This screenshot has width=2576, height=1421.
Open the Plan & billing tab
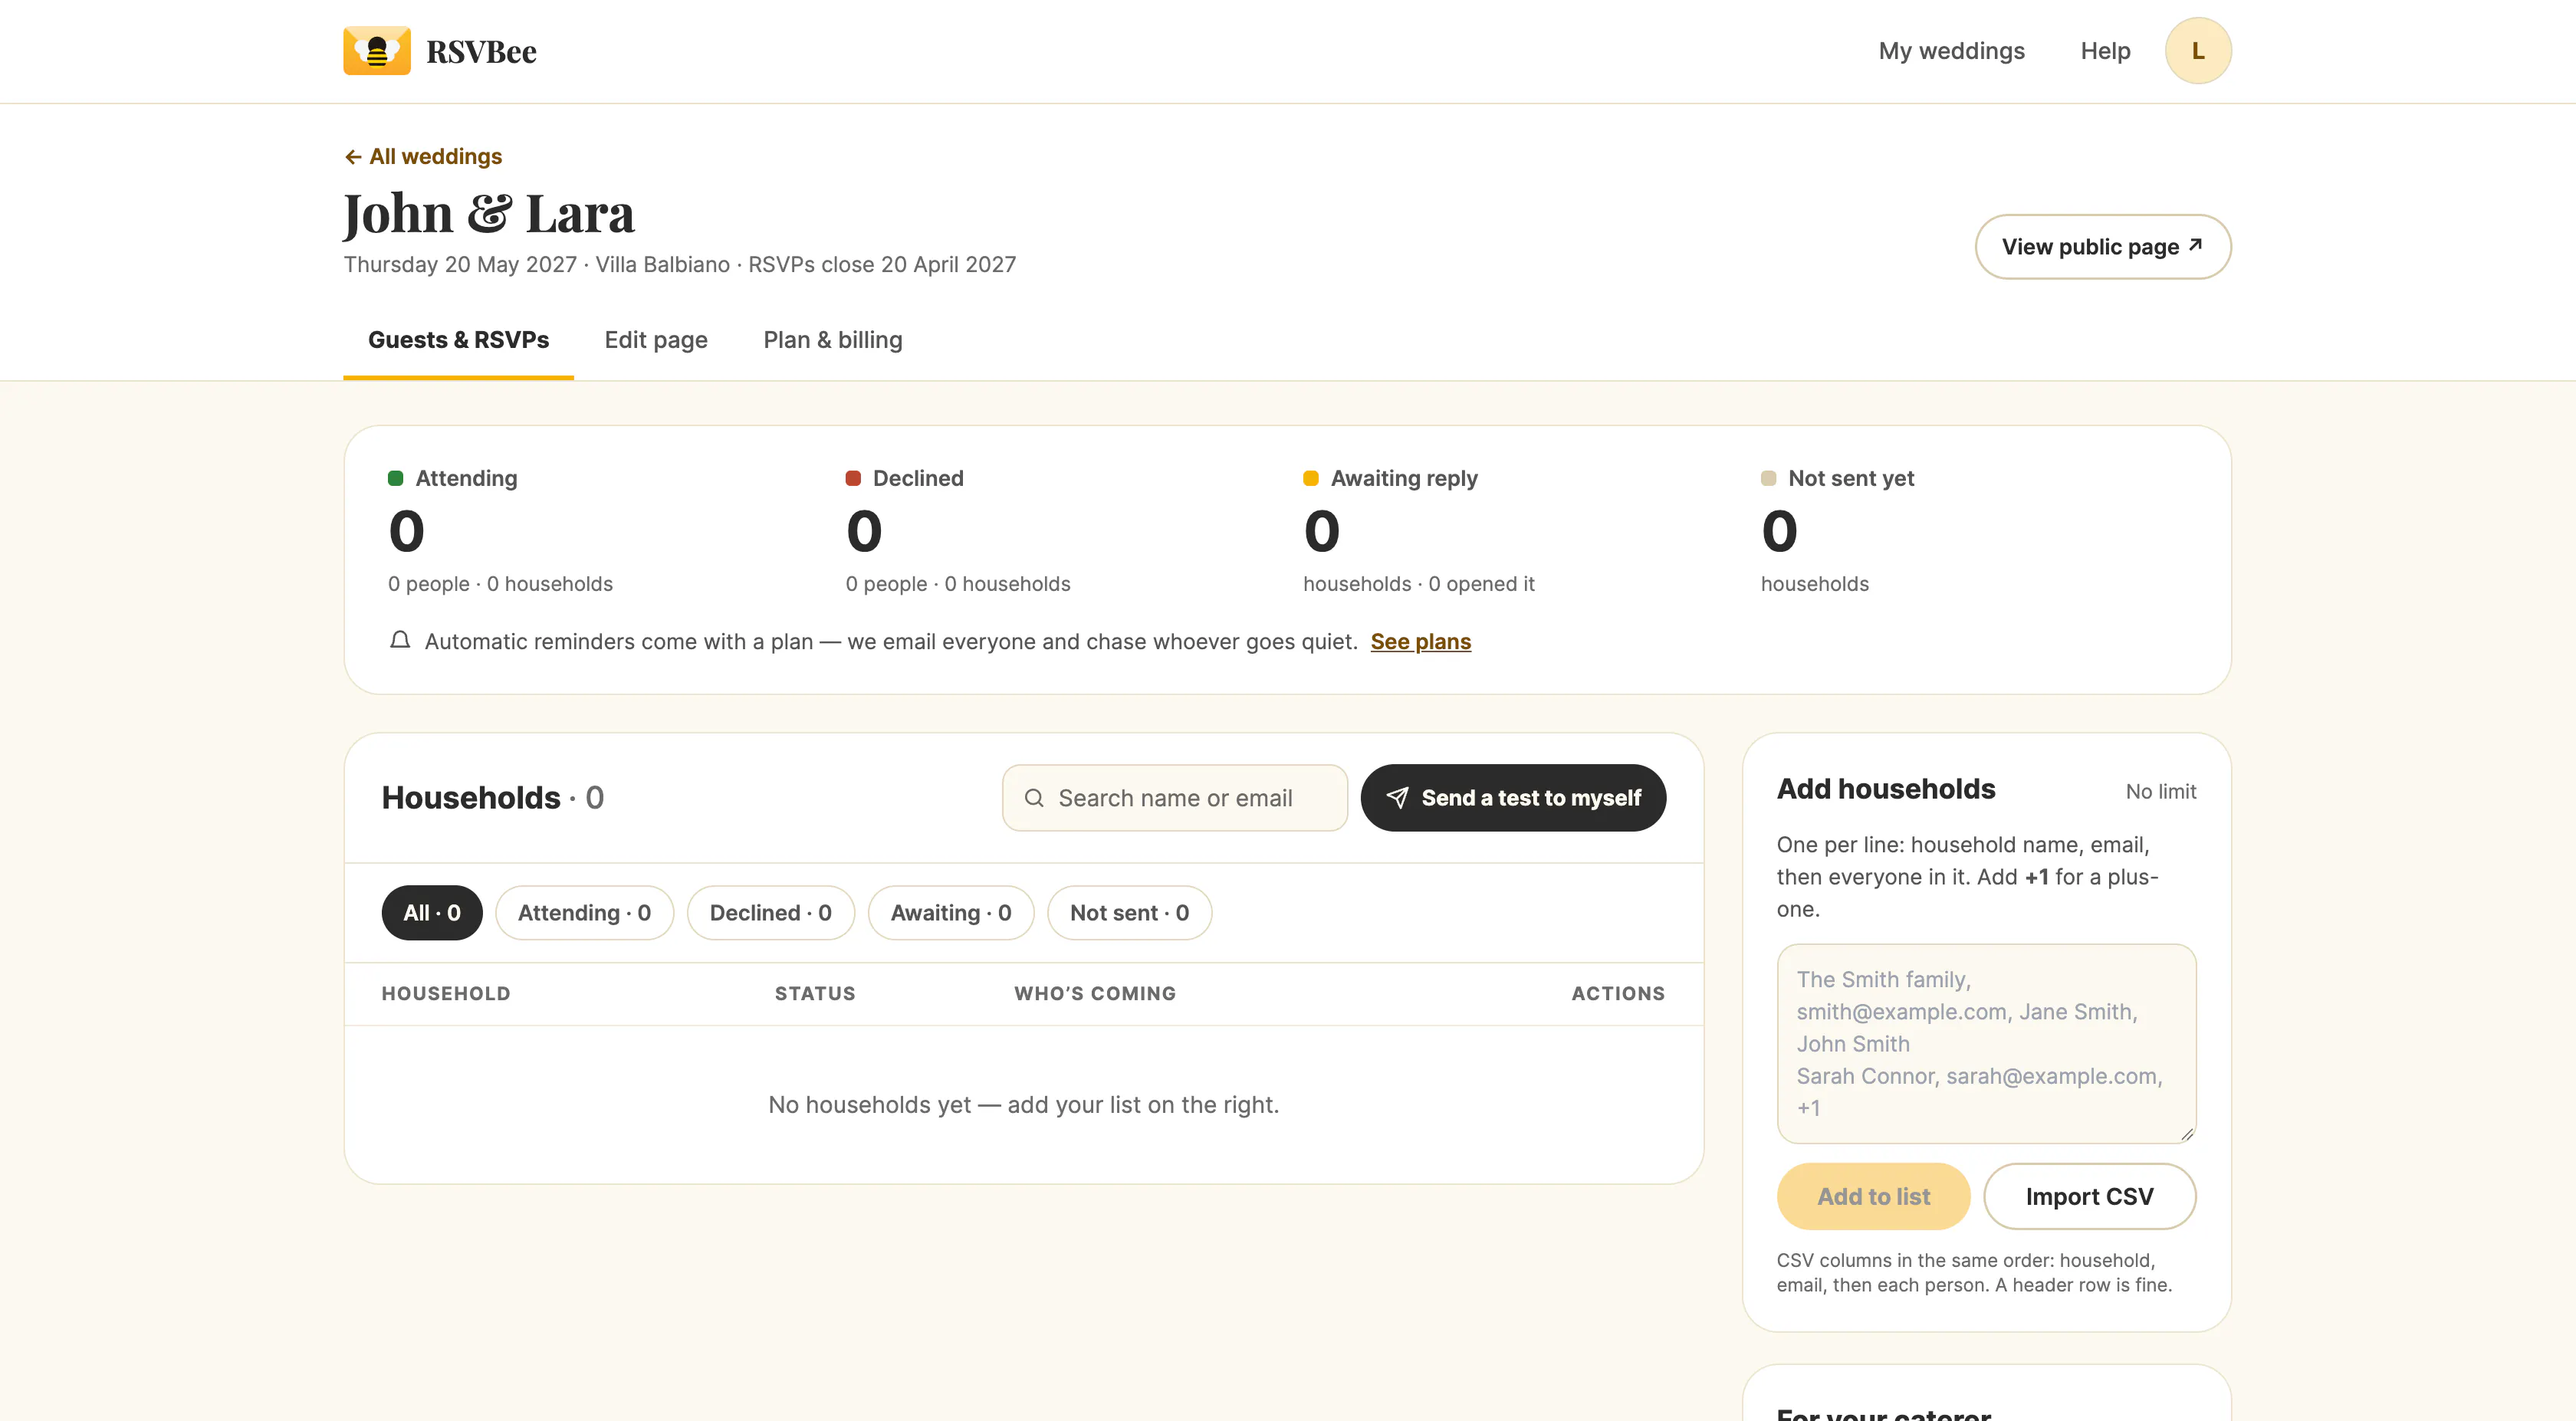tap(832, 340)
